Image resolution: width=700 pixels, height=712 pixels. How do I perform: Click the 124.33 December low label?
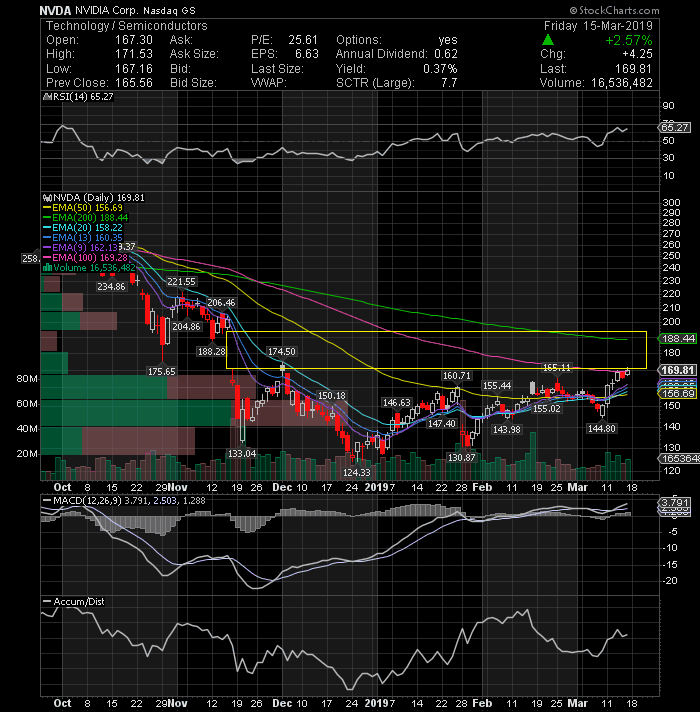click(x=356, y=473)
